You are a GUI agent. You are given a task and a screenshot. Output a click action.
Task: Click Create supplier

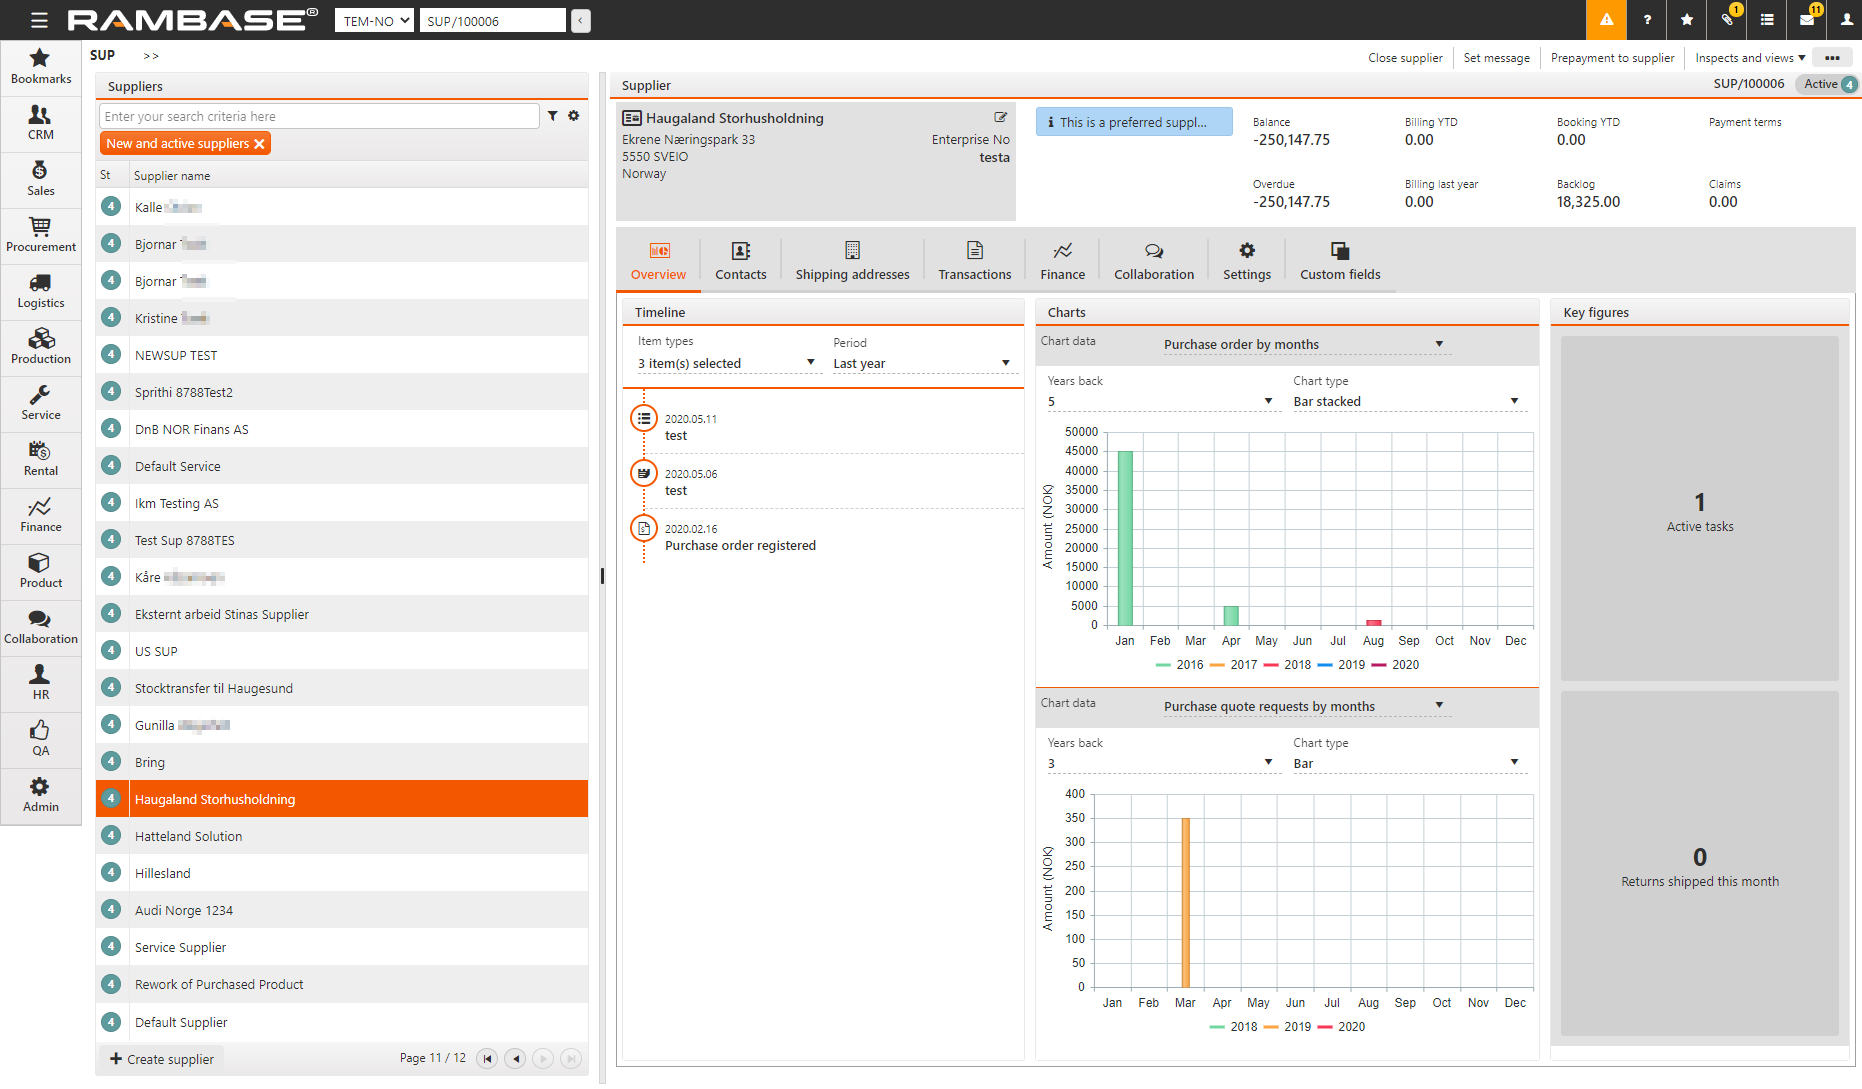[x=162, y=1059]
